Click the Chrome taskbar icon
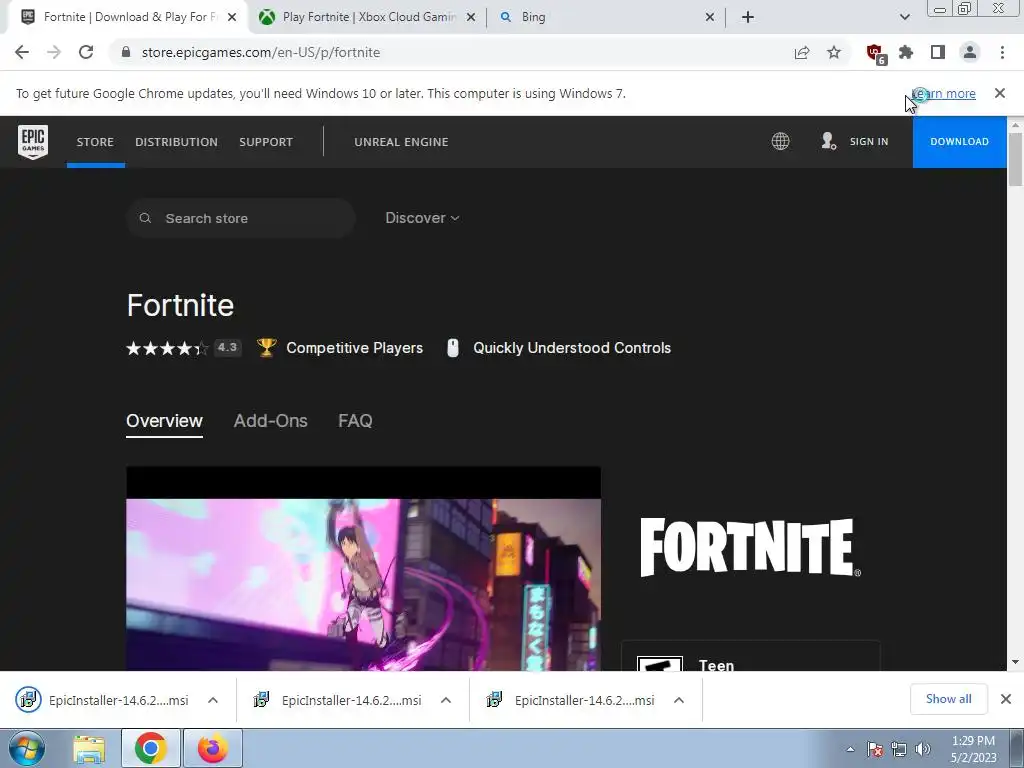The height and width of the screenshot is (768, 1024). [x=151, y=748]
